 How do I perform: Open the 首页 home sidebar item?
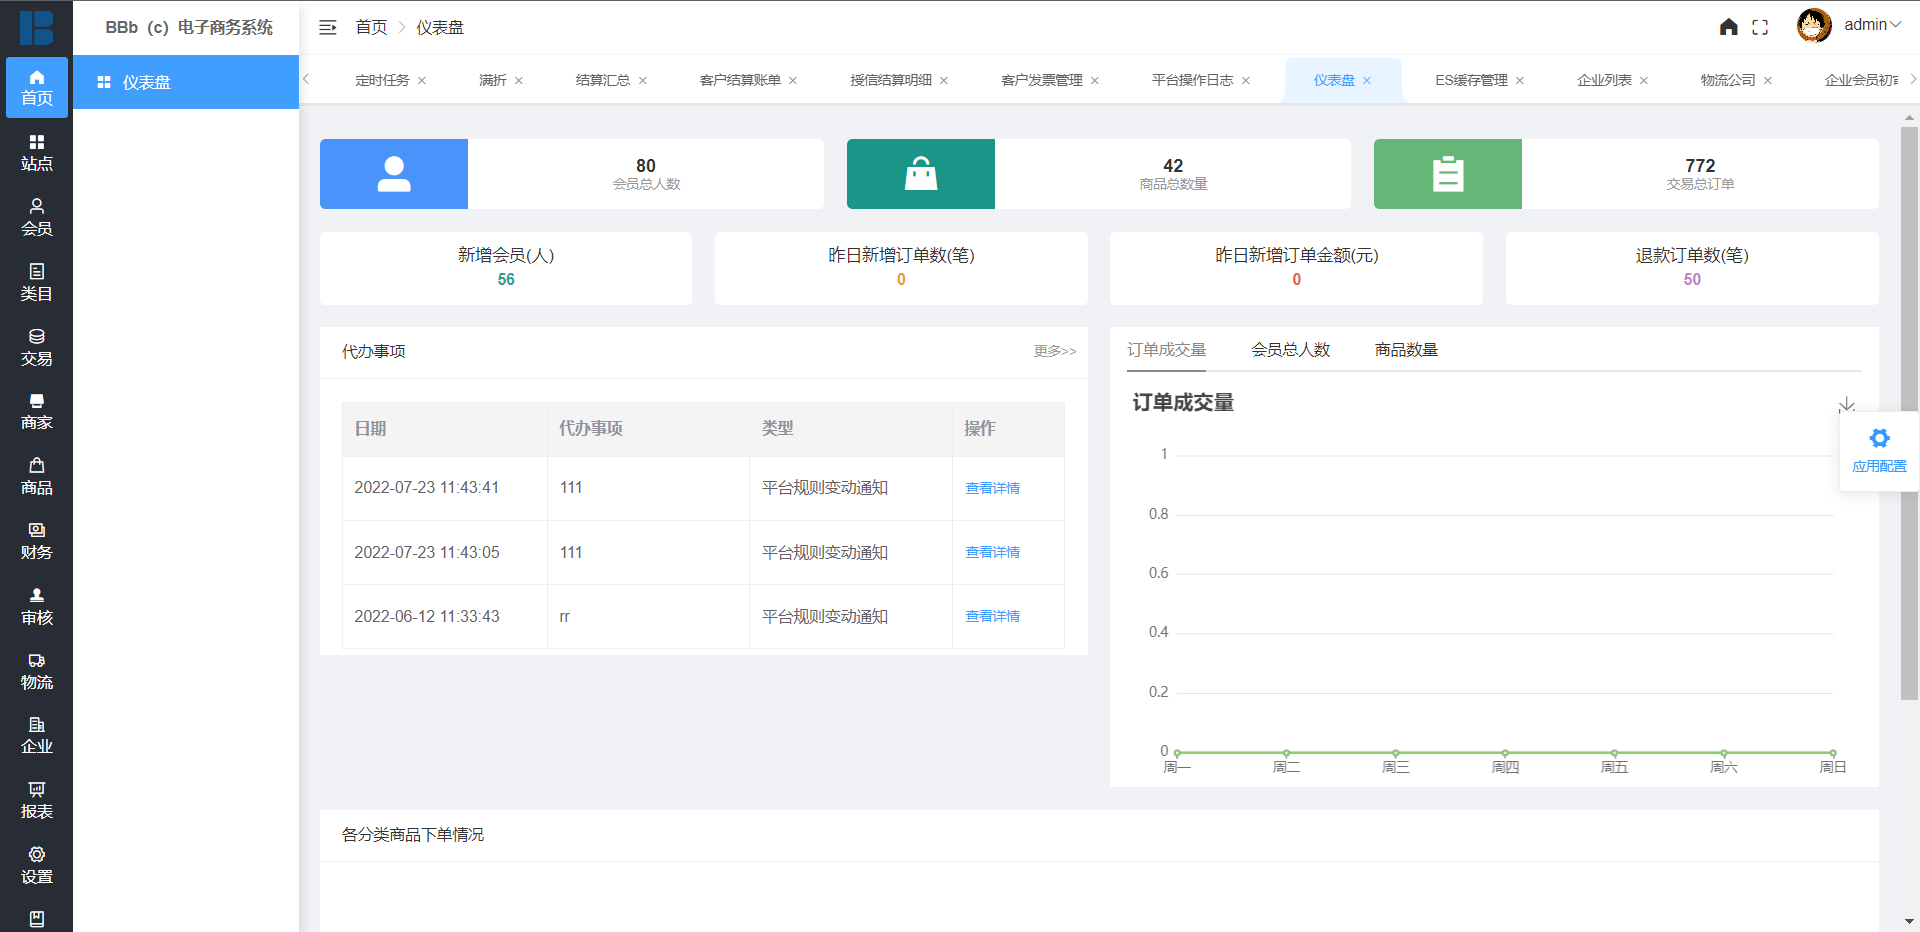(37, 88)
